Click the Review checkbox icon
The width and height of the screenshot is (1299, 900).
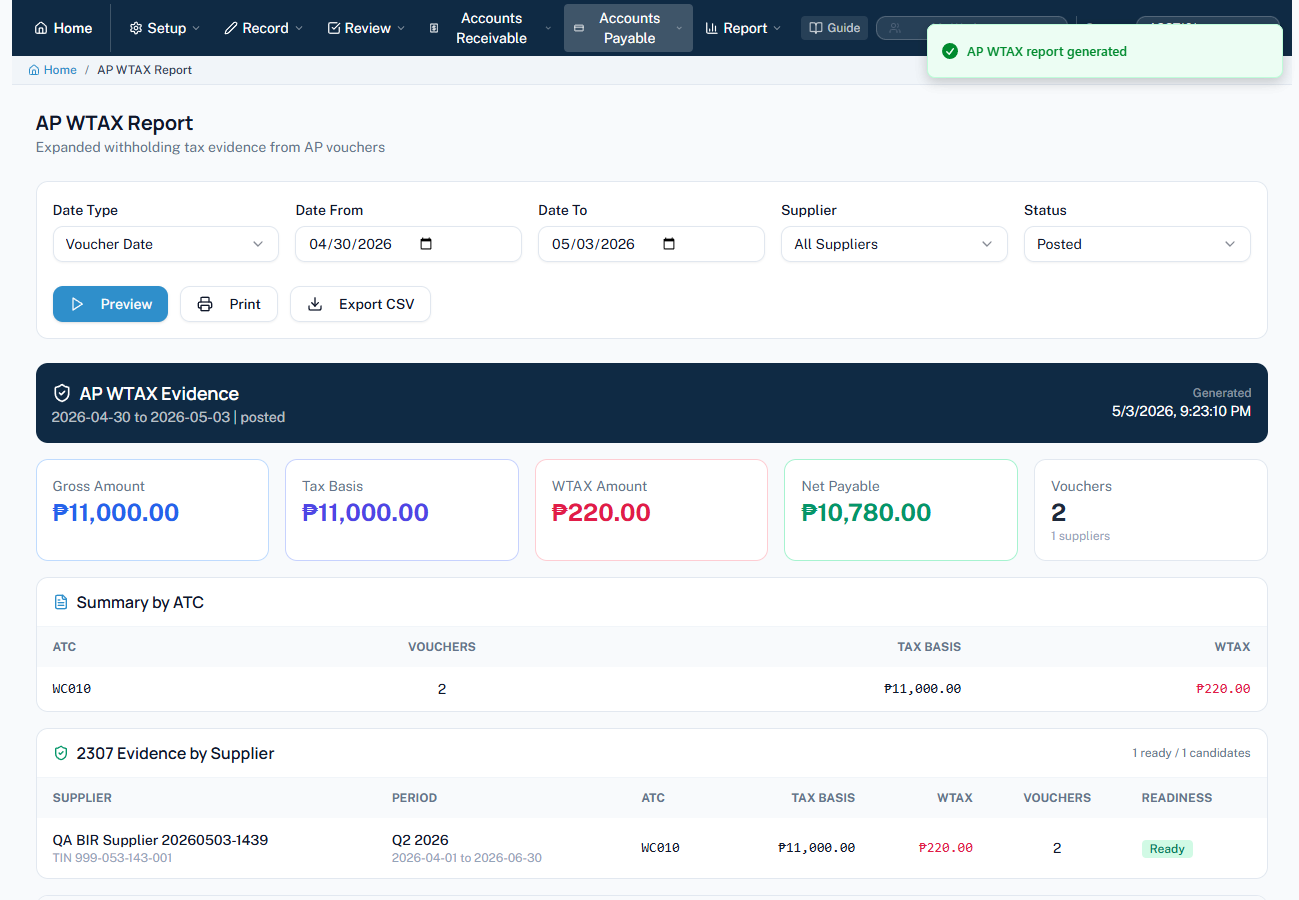(334, 28)
